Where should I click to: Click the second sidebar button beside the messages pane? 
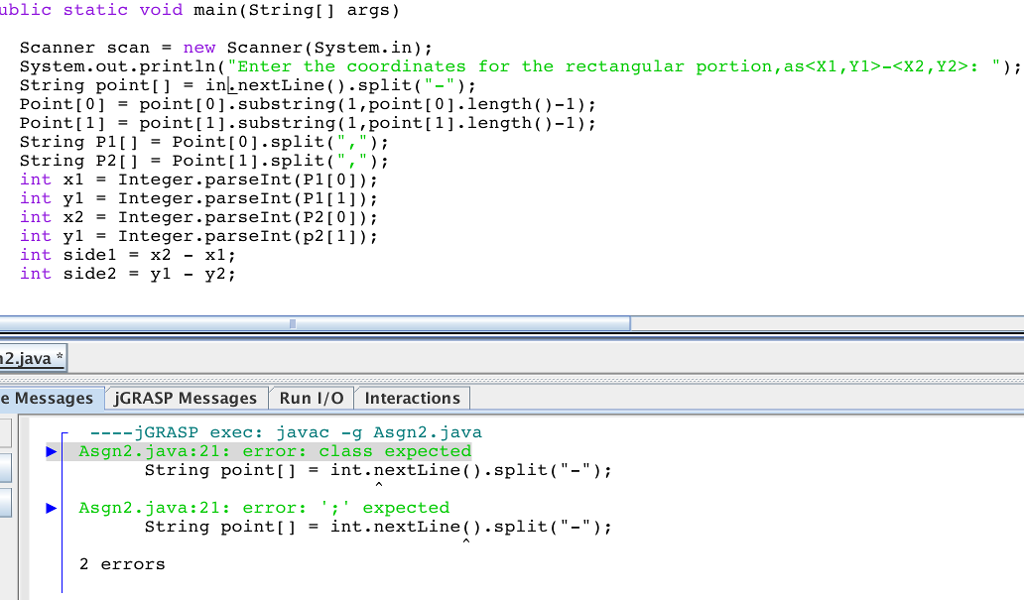(6, 467)
